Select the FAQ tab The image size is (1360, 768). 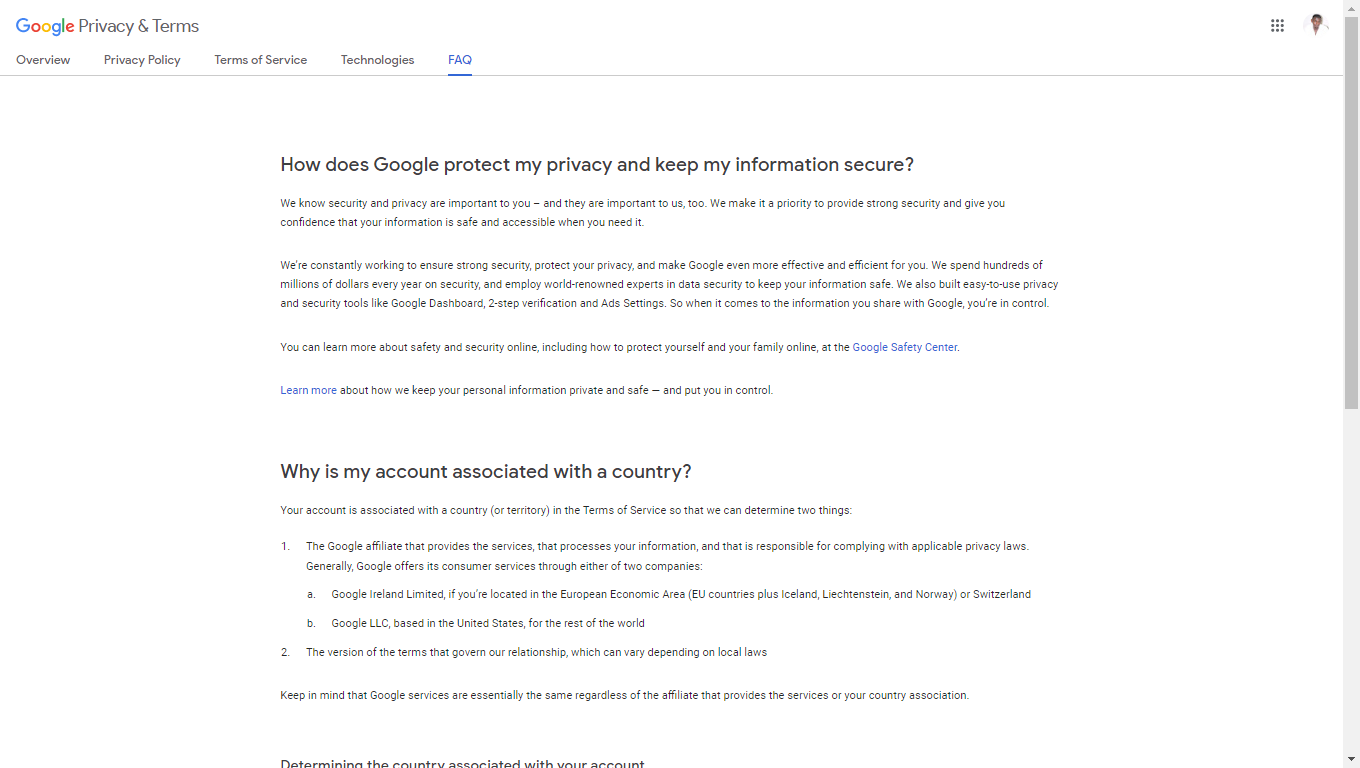tap(460, 60)
